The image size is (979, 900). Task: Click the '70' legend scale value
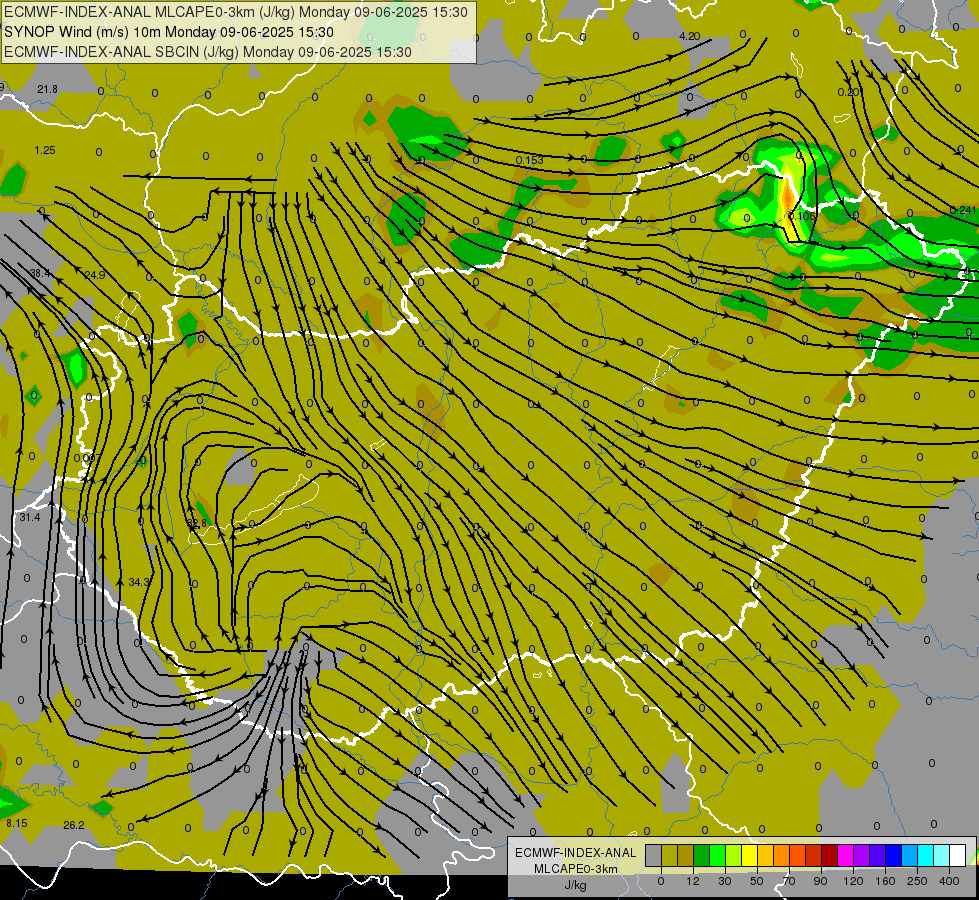click(x=789, y=881)
